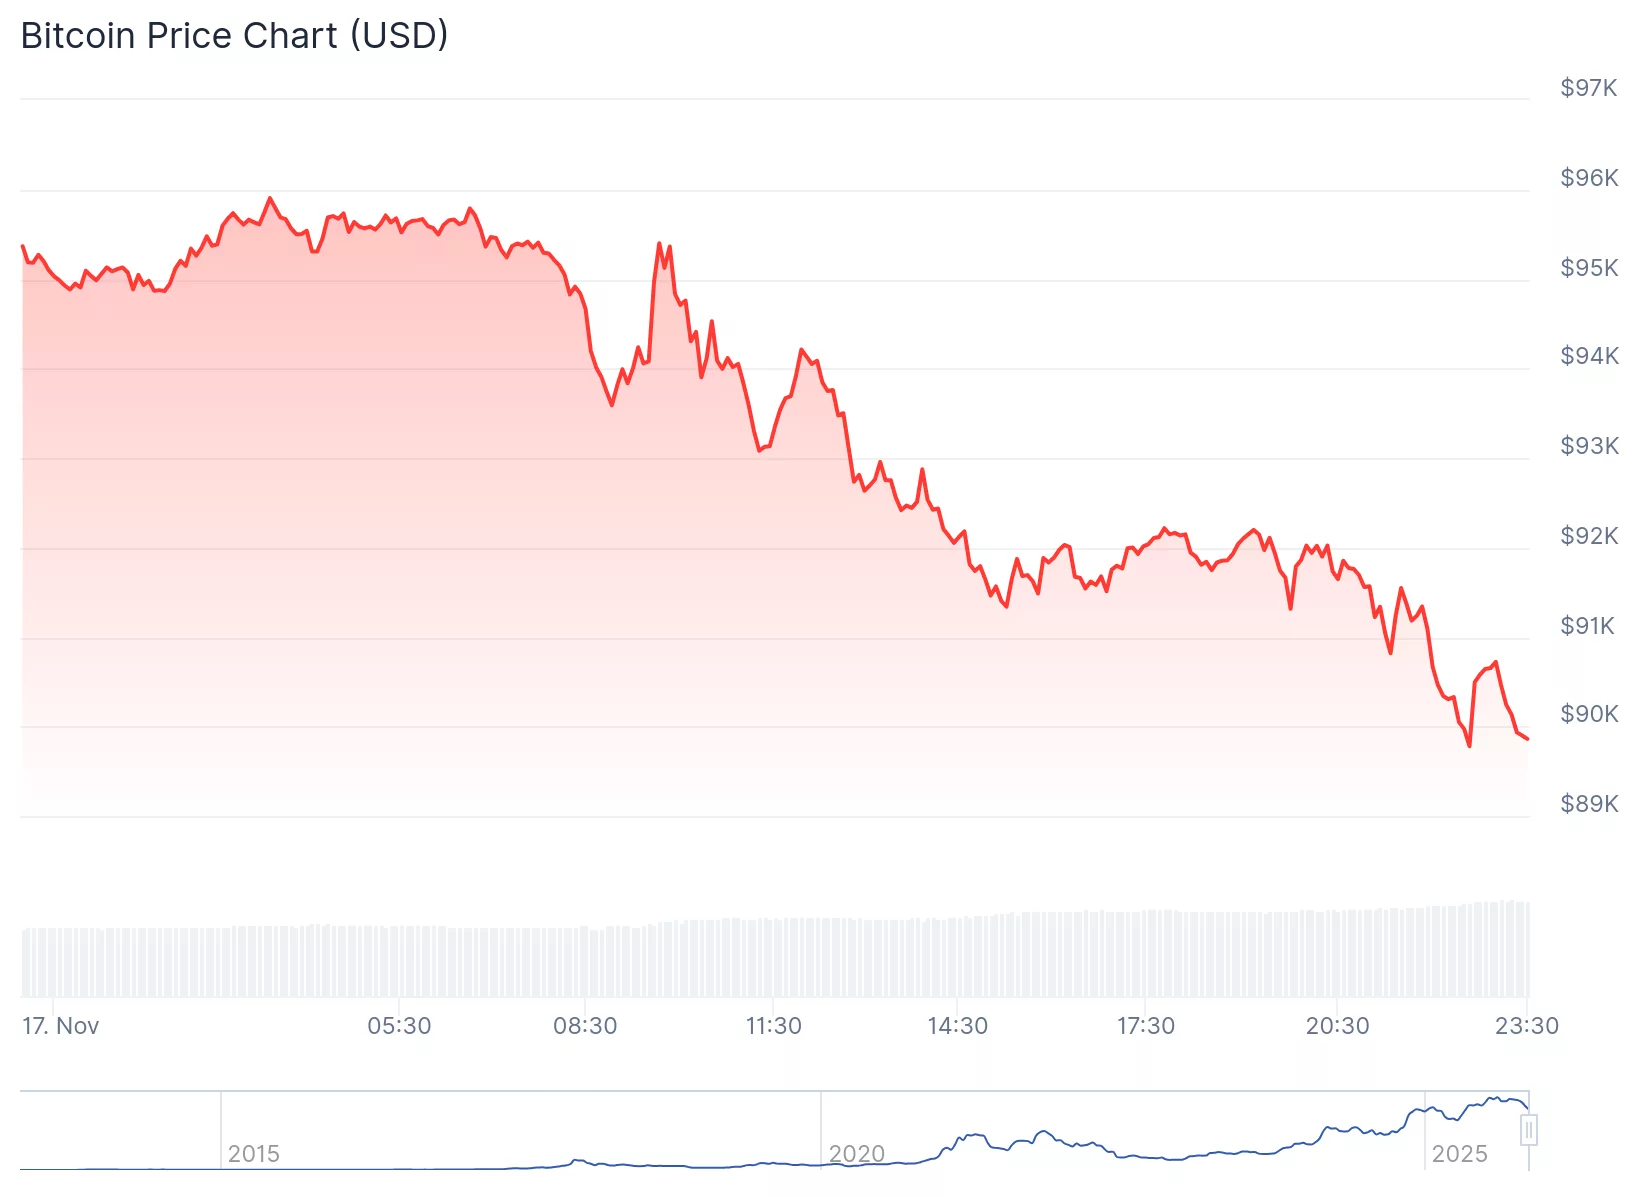
Task: Select the $90K price axis label
Action: 1588,714
